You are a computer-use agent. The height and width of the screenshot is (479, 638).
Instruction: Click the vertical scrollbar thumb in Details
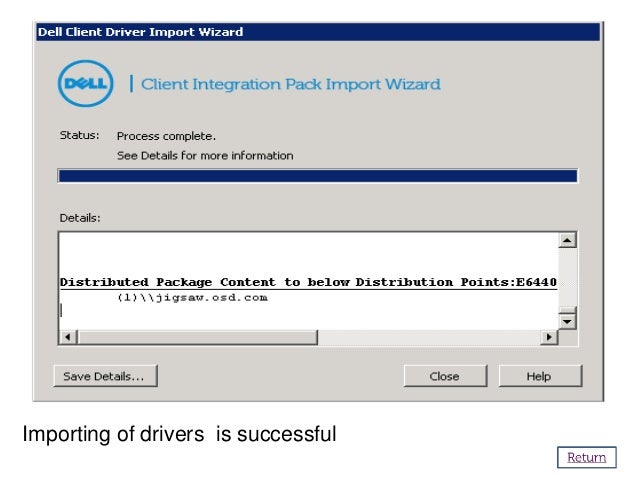[x=567, y=310]
